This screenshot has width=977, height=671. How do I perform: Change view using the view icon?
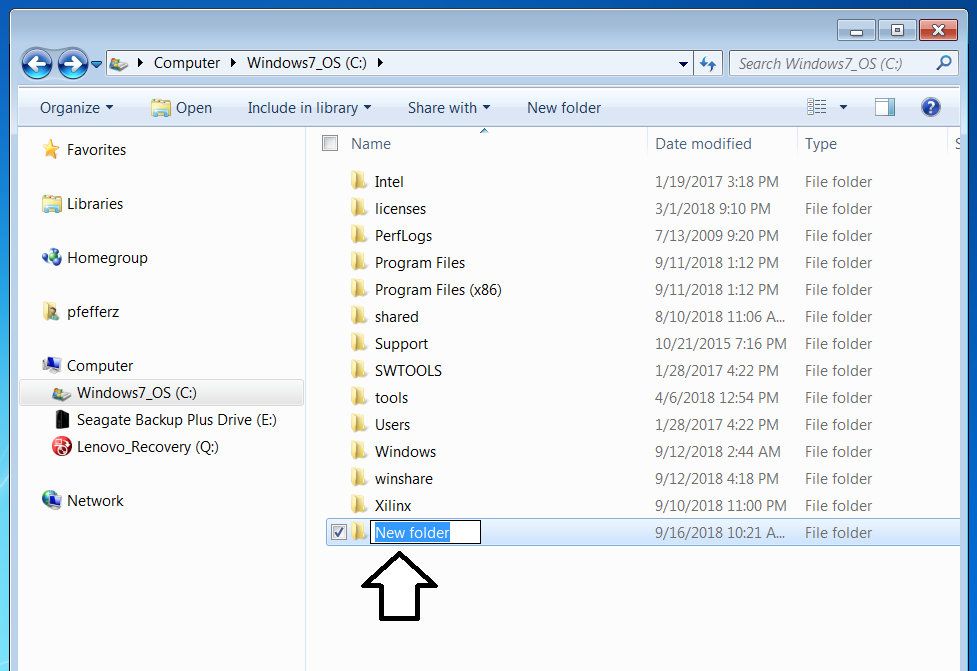point(817,107)
